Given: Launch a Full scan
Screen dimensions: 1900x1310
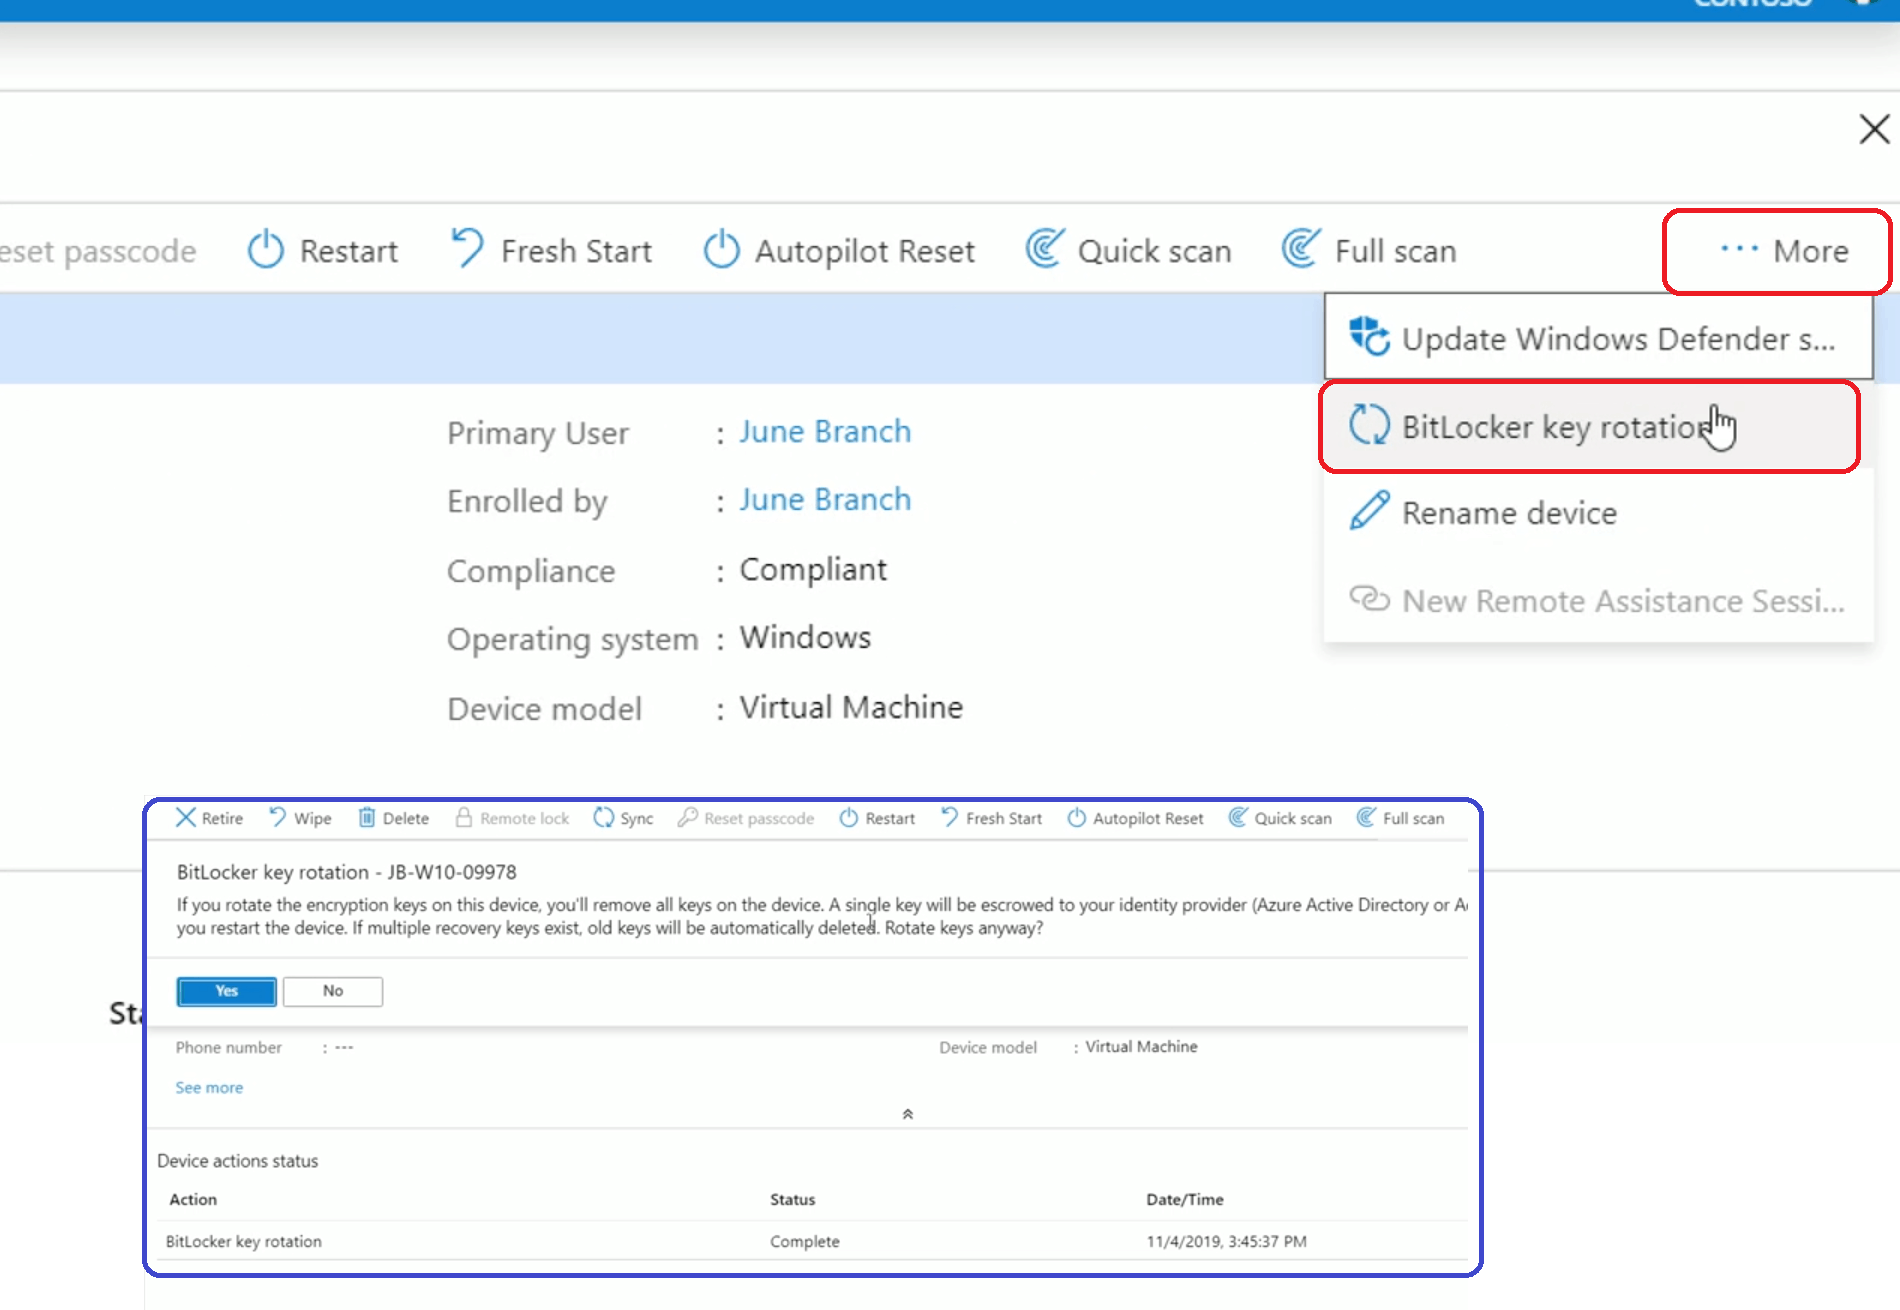Looking at the screenshot, I should [x=1368, y=250].
